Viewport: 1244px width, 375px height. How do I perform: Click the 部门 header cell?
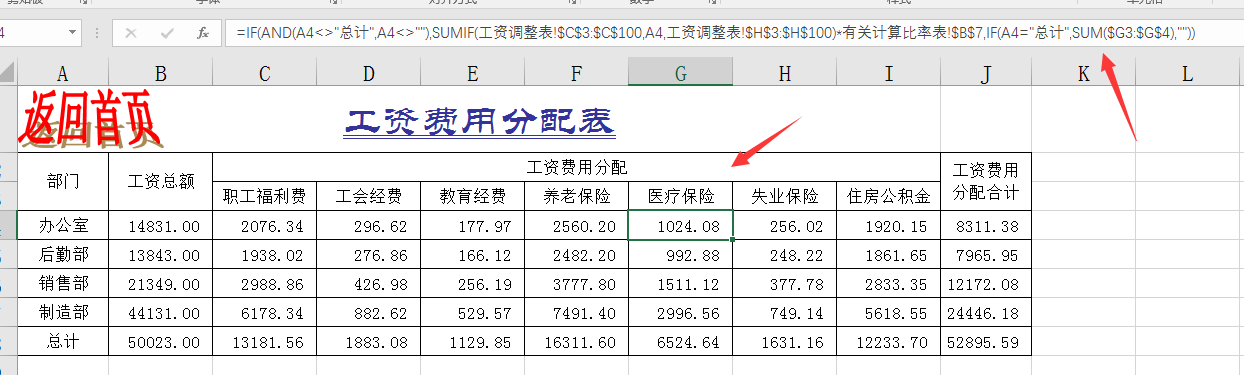pos(63,181)
